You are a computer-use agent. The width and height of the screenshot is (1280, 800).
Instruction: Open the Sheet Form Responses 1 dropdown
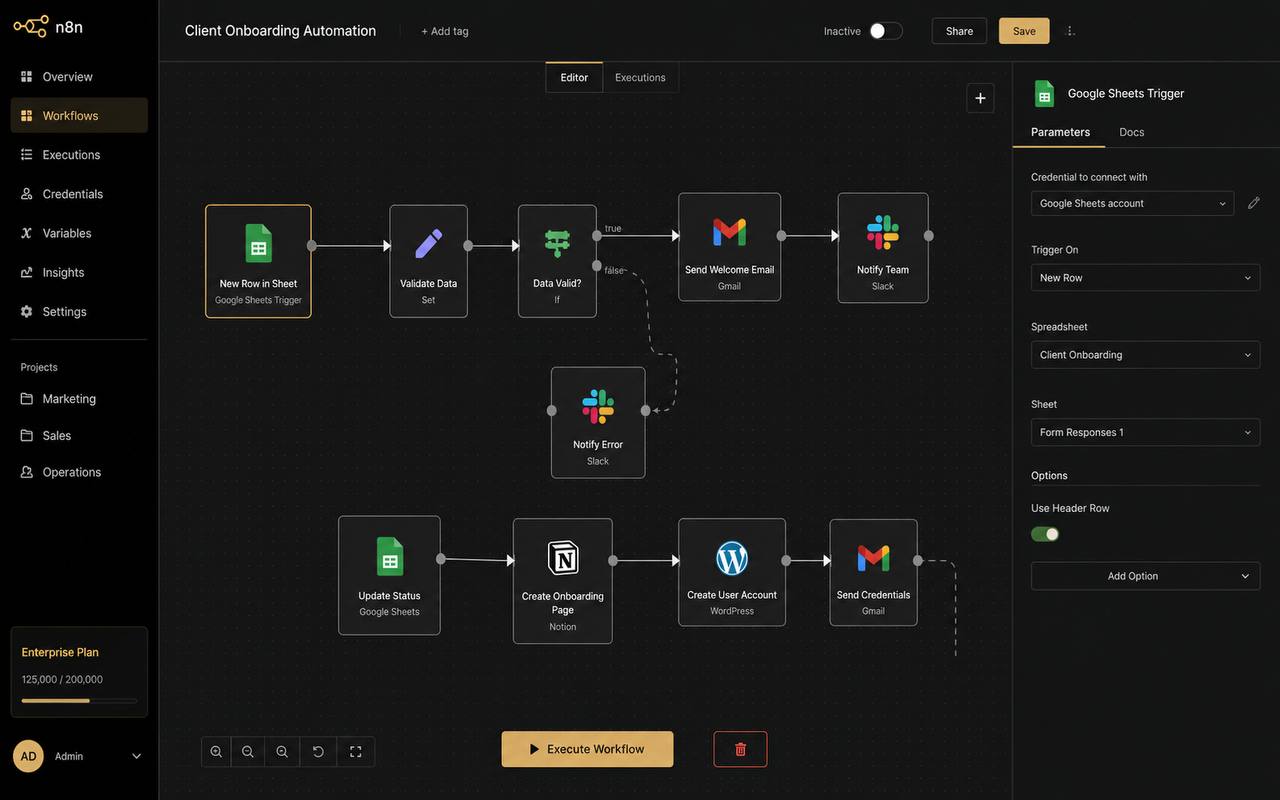point(1145,433)
